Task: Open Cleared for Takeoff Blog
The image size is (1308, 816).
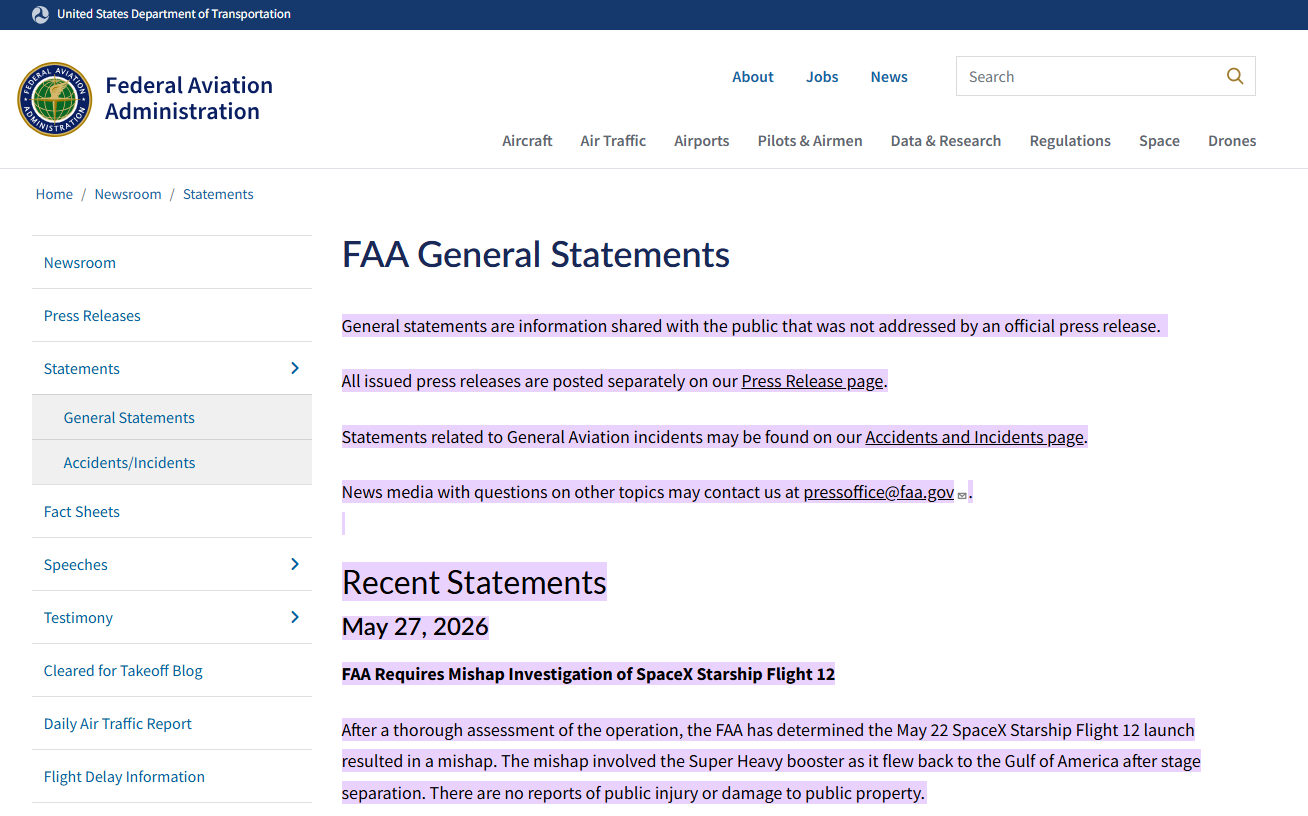Action: [x=123, y=670]
